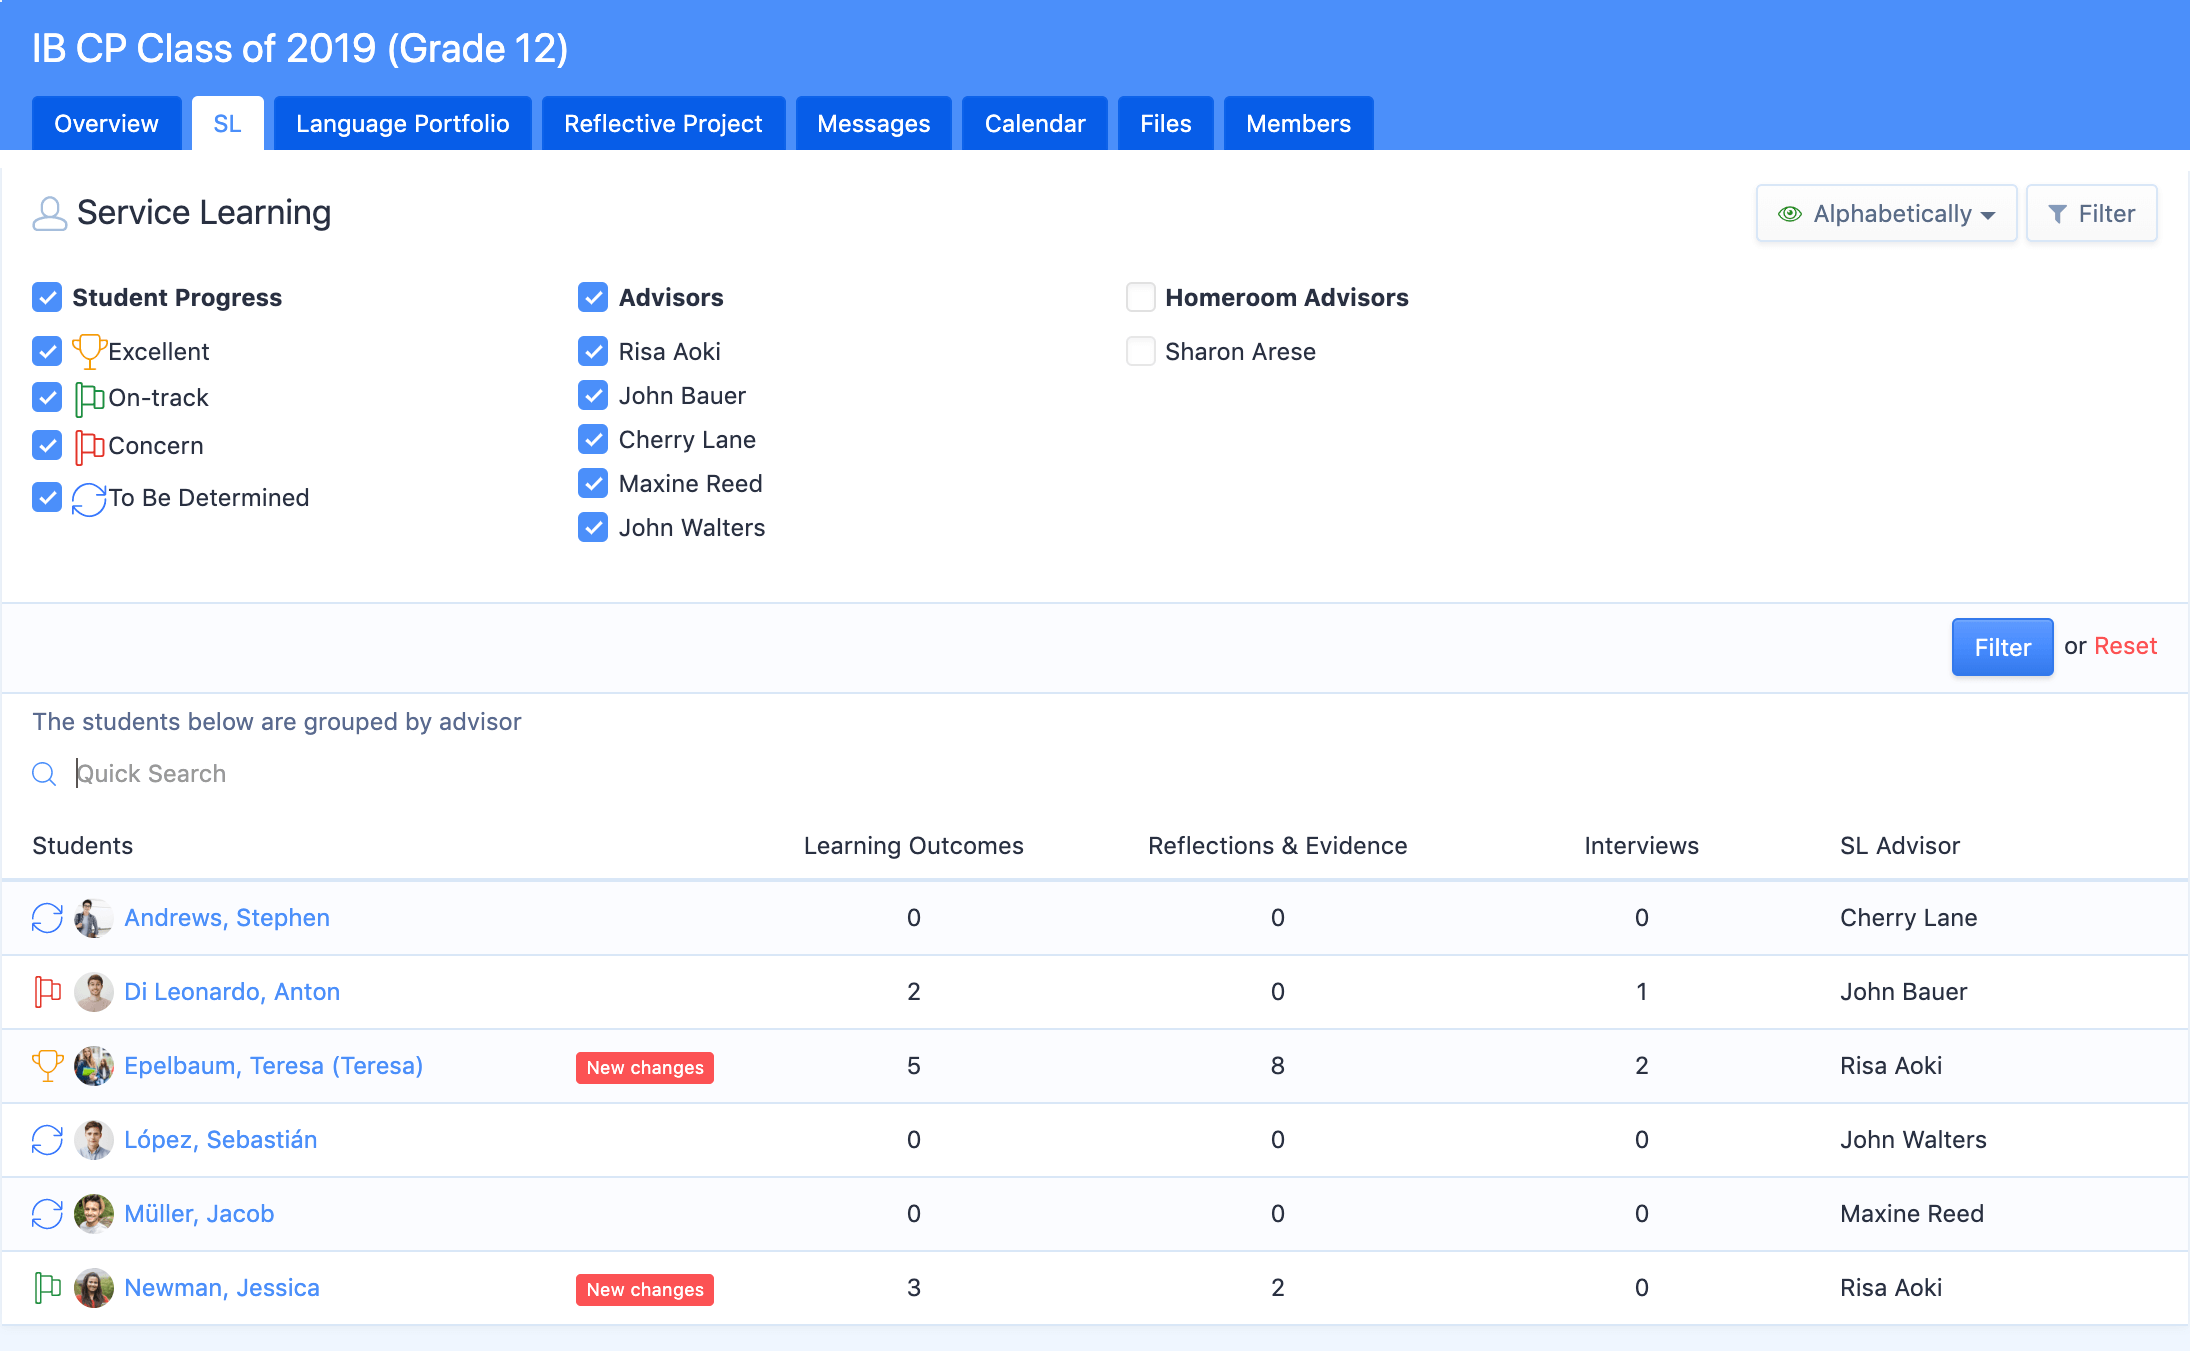Click the Quick Search magnifier icon

coord(44,774)
